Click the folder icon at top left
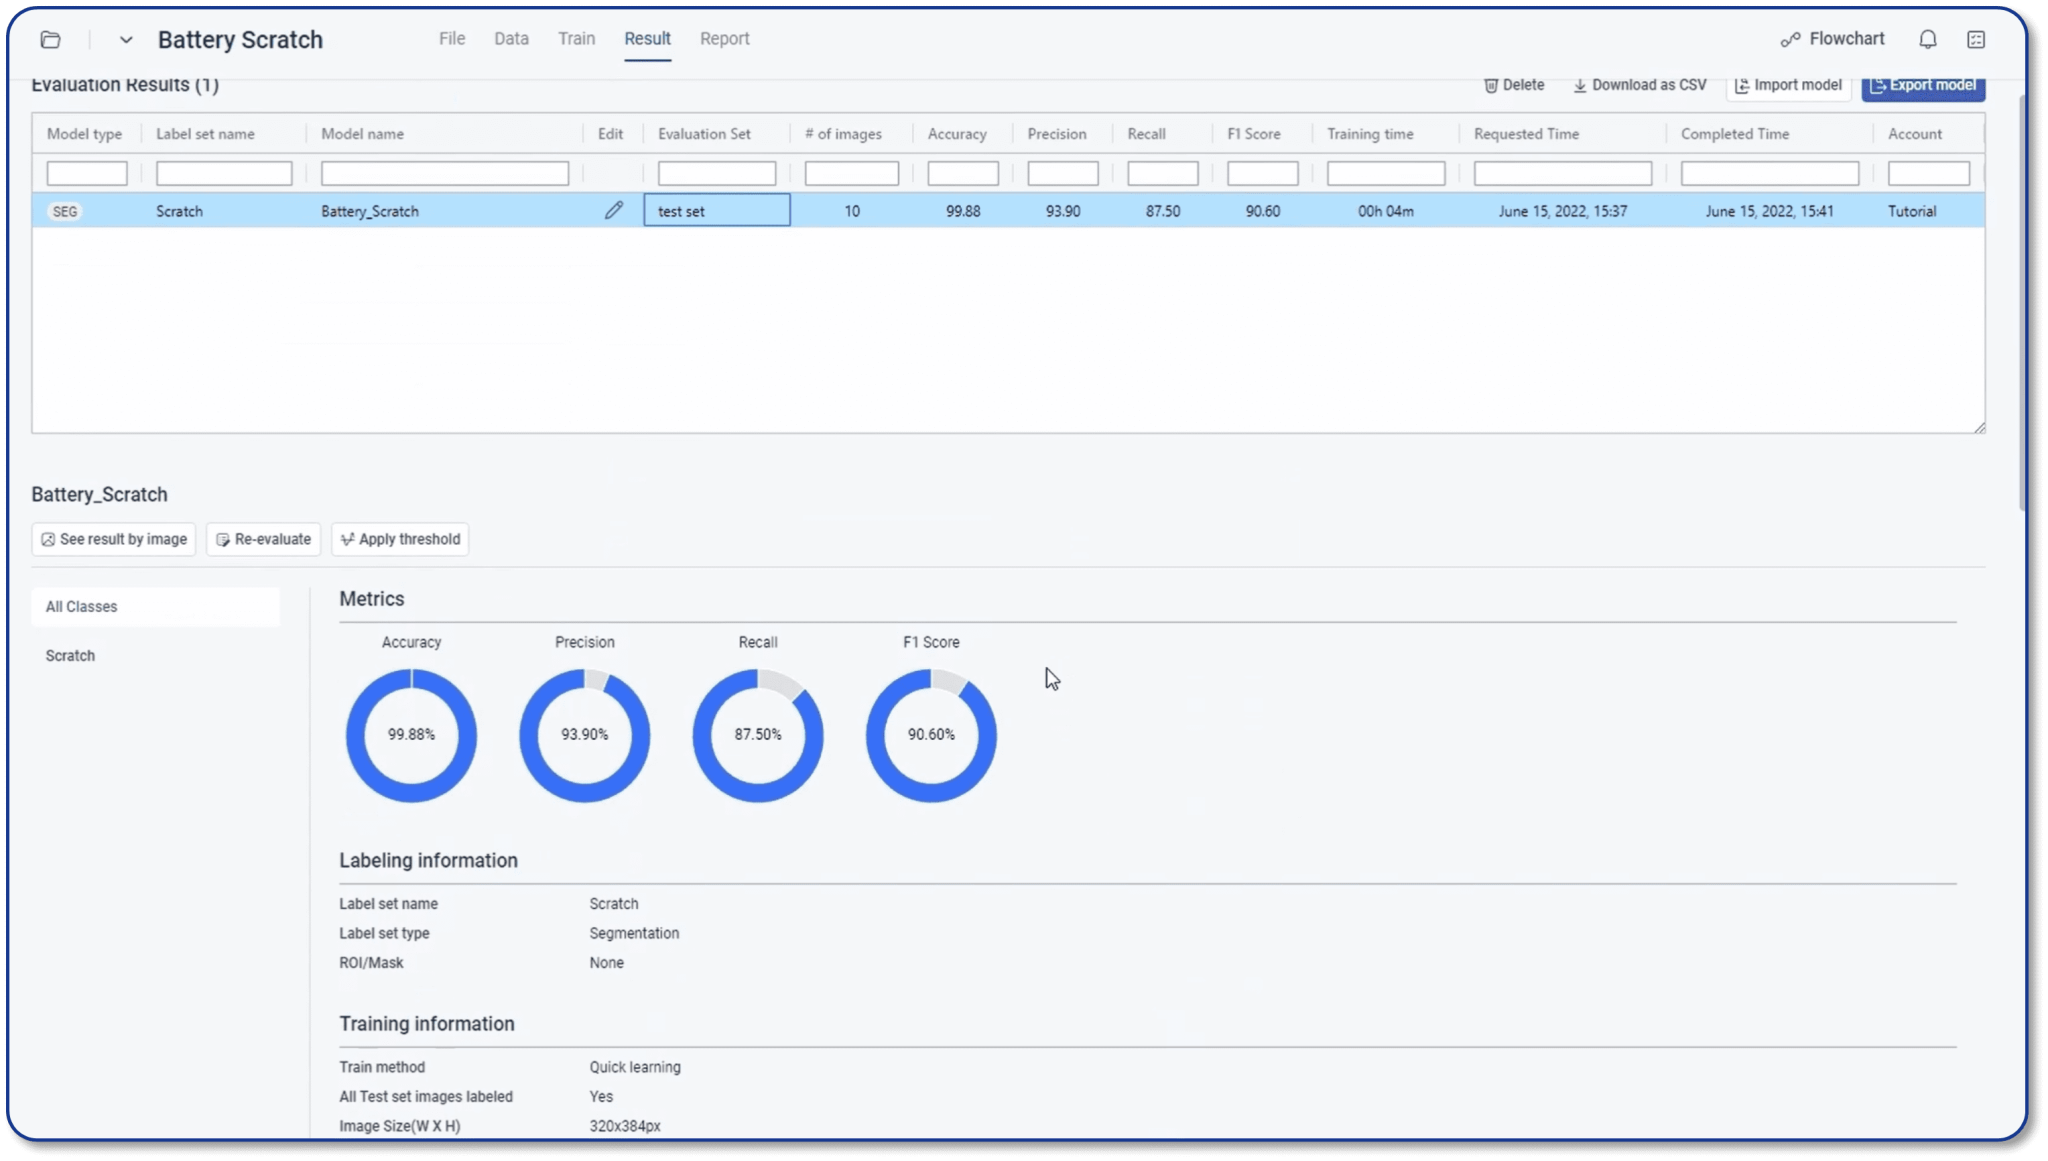This screenshot has height=1161, width=2048. pyautogui.click(x=50, y=40)
